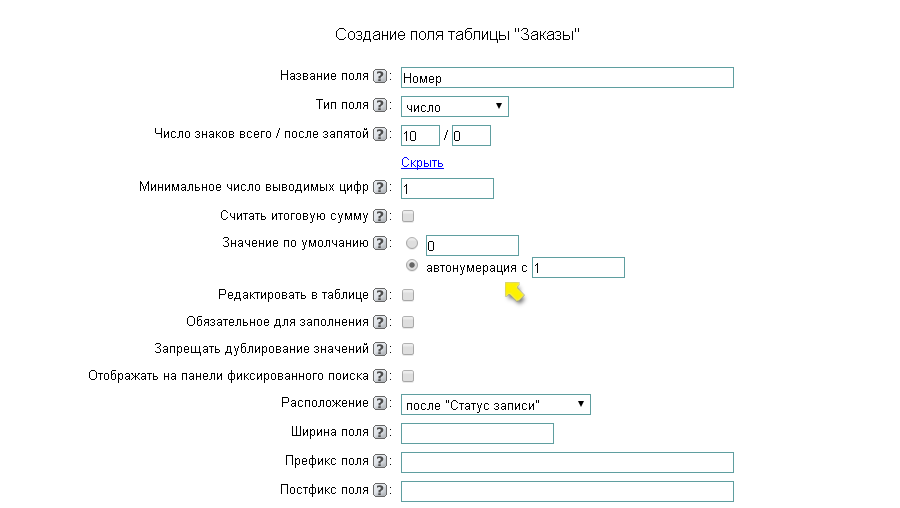Expand the "Расположение" dropdown list
The image size is (900, 508).
point(496,405)
